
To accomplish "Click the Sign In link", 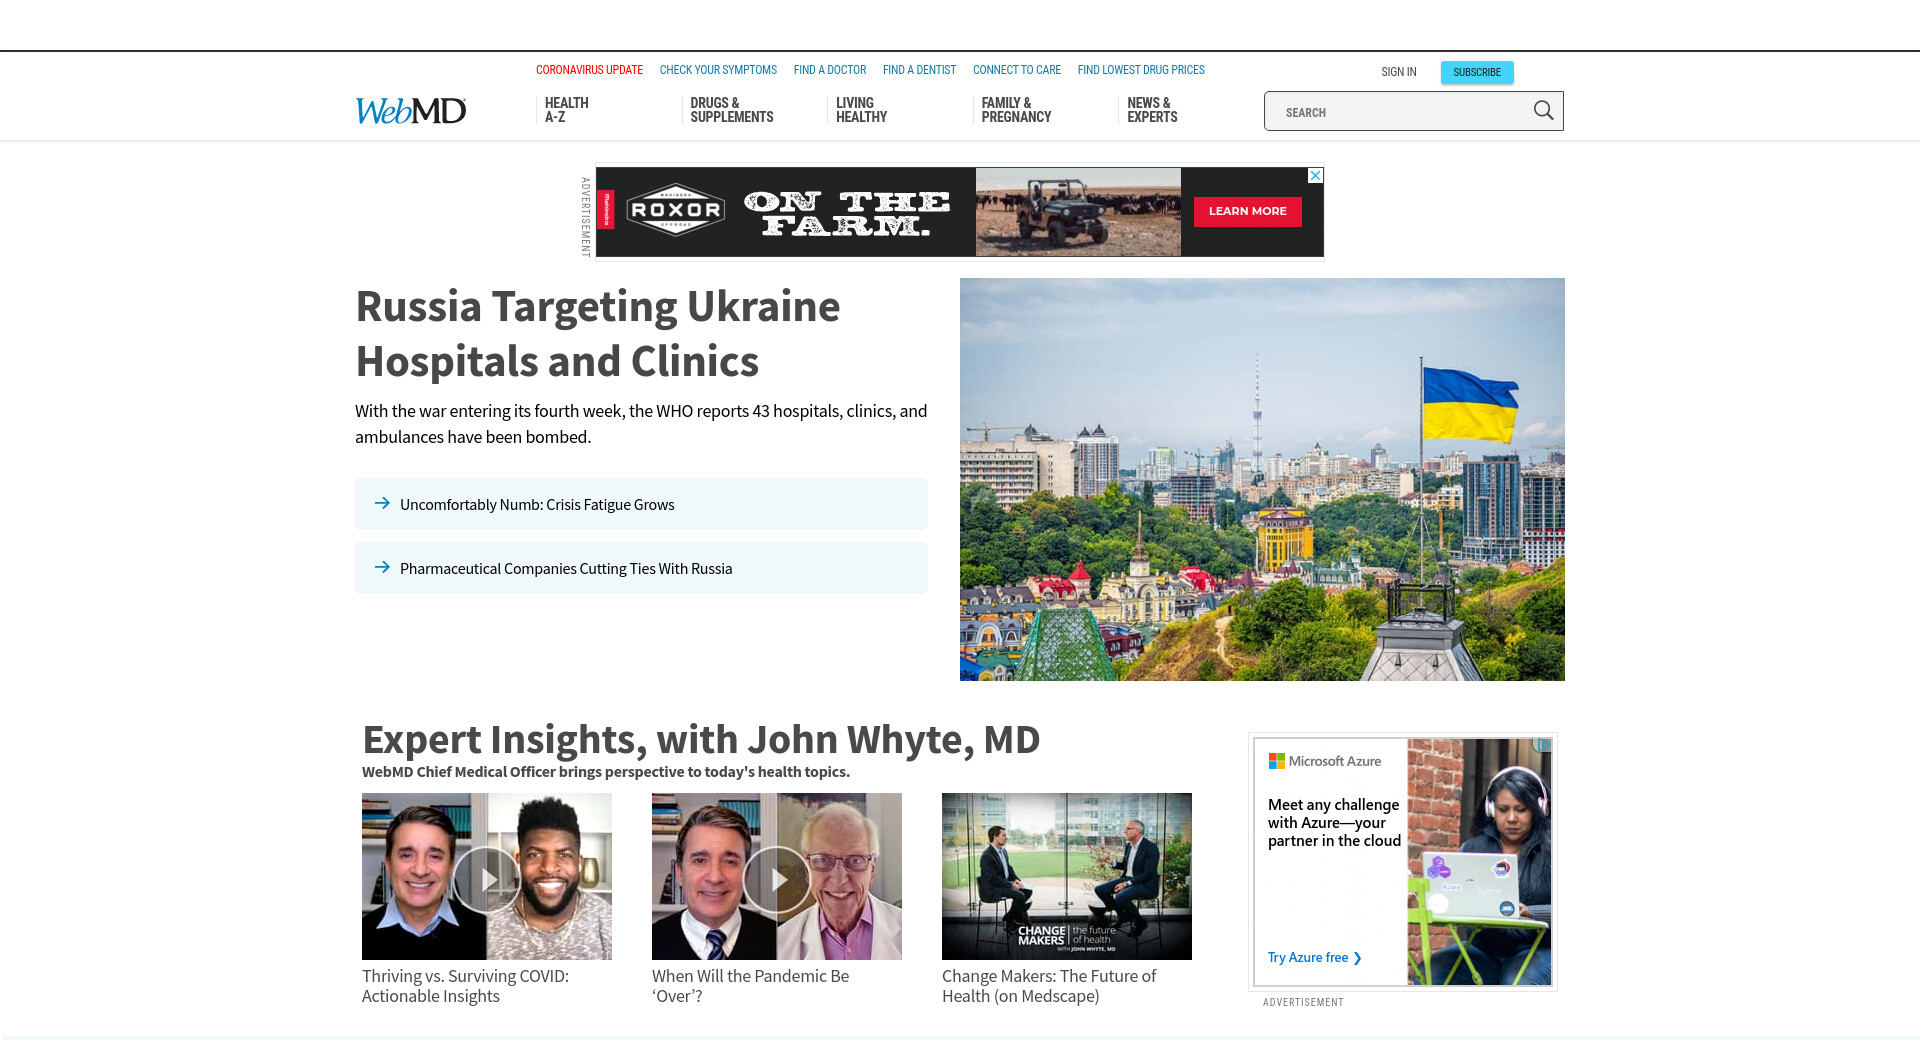I will 1398,72.
